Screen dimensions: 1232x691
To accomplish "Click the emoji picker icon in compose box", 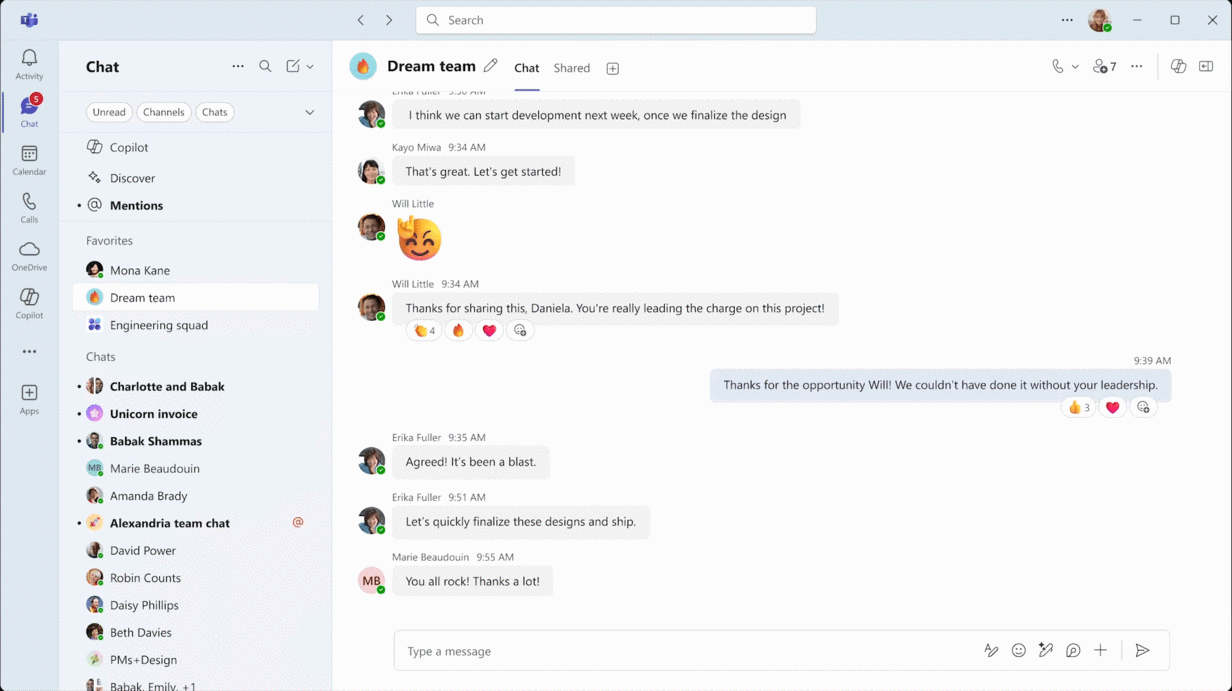I will point(1018,651).
